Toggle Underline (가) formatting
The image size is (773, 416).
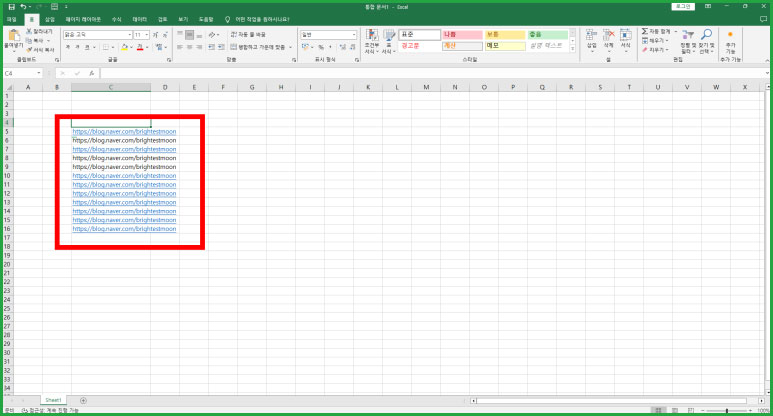[x=87, y=47]
